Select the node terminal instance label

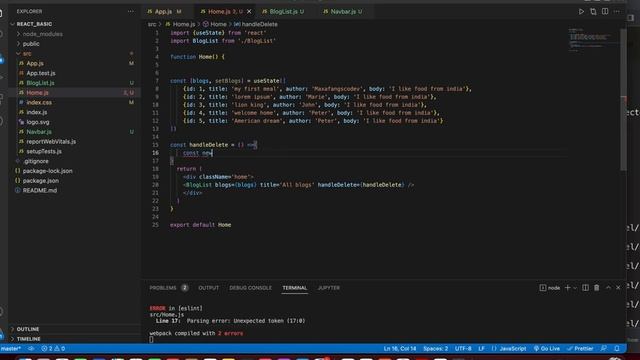(550, 288)
